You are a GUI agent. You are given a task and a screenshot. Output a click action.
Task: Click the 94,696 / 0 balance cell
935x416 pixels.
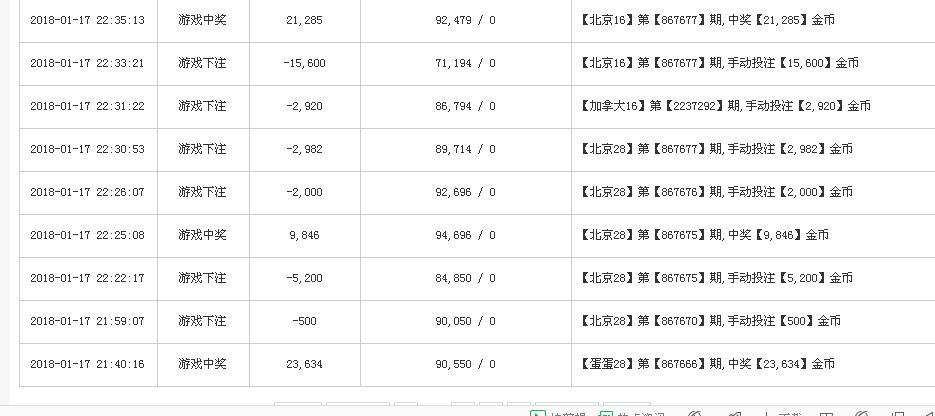click(465, 235)
